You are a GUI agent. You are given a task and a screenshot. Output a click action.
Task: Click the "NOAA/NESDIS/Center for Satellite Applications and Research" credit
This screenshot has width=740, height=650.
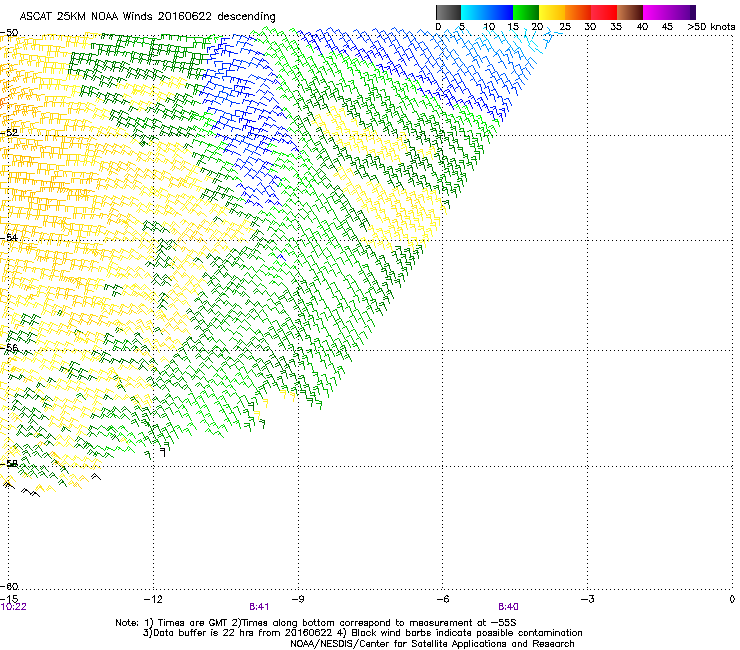click(432, 644)
